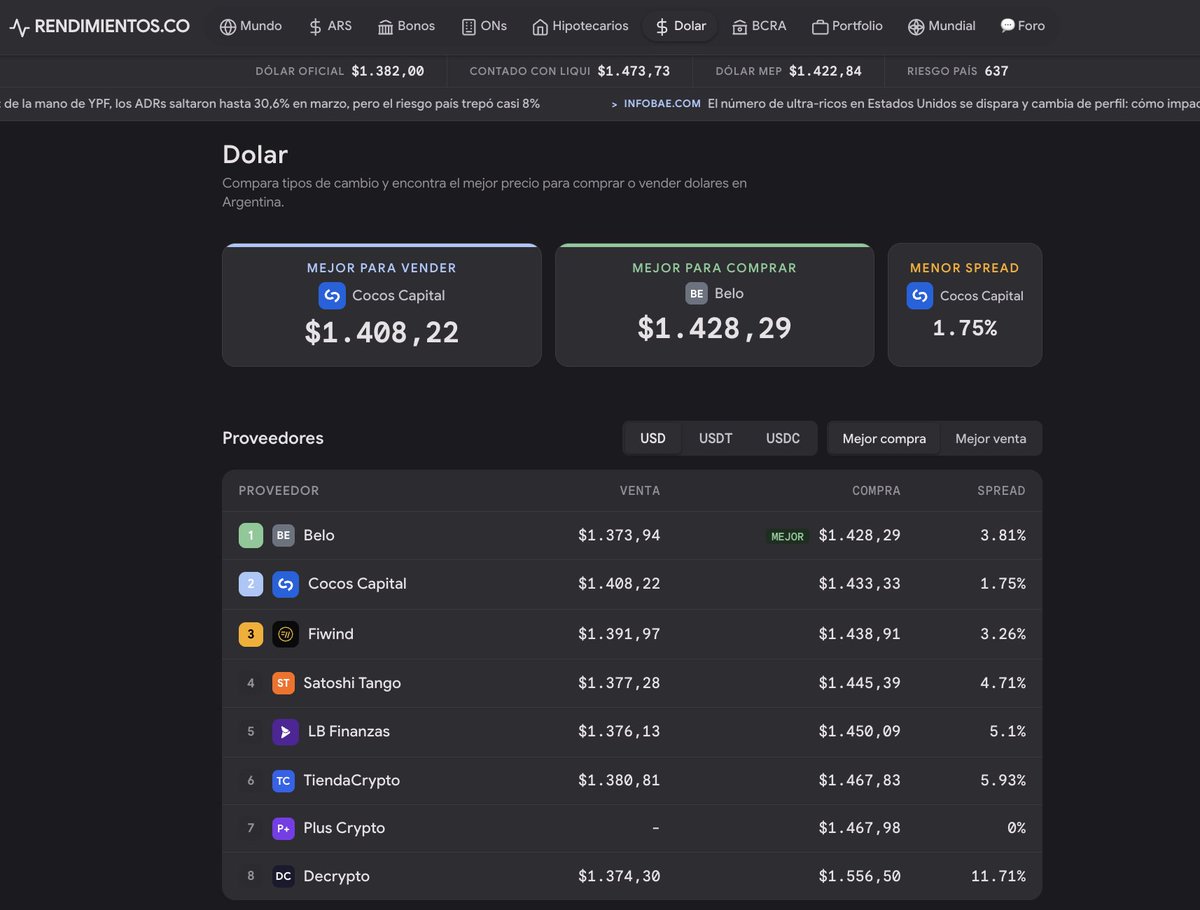Click the building icon beside ONs
Image resolution: width=1200 pixels, height=910 pixels.
pos(468,27)
